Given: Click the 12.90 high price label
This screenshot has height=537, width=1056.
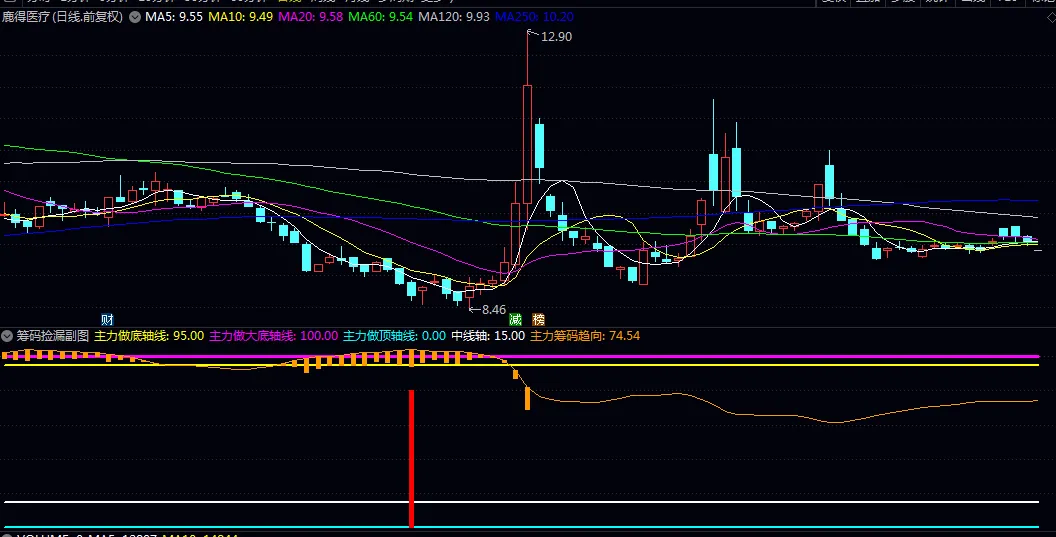Looking at the screenshot, I should 556,36.
